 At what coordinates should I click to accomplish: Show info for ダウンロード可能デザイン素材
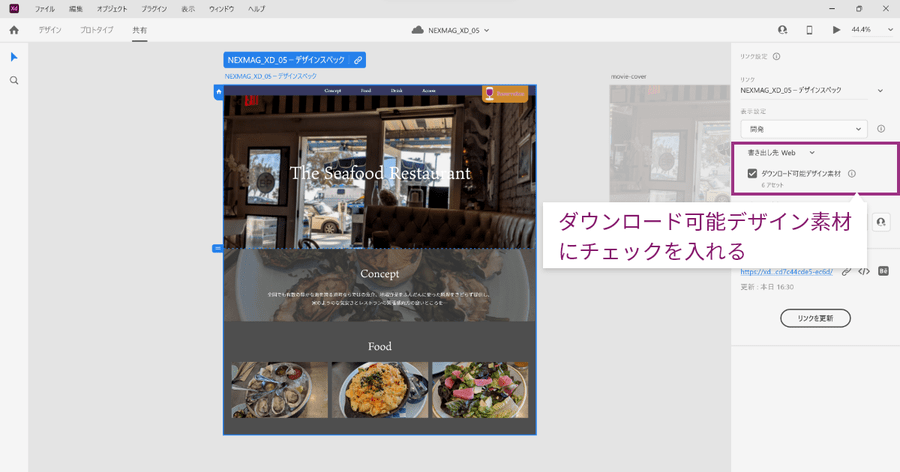click(x=852, y=173)
